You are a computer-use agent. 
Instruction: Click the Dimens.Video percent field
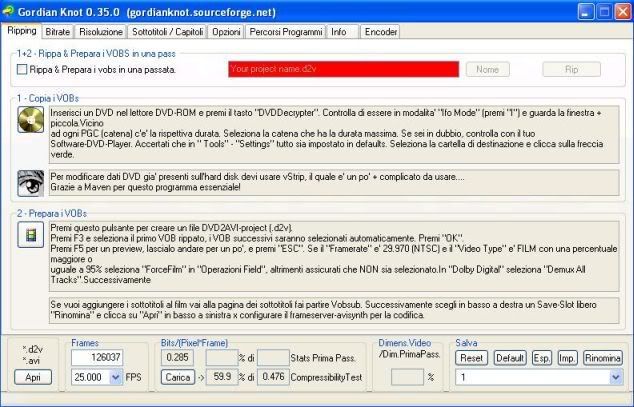[408, 377]
